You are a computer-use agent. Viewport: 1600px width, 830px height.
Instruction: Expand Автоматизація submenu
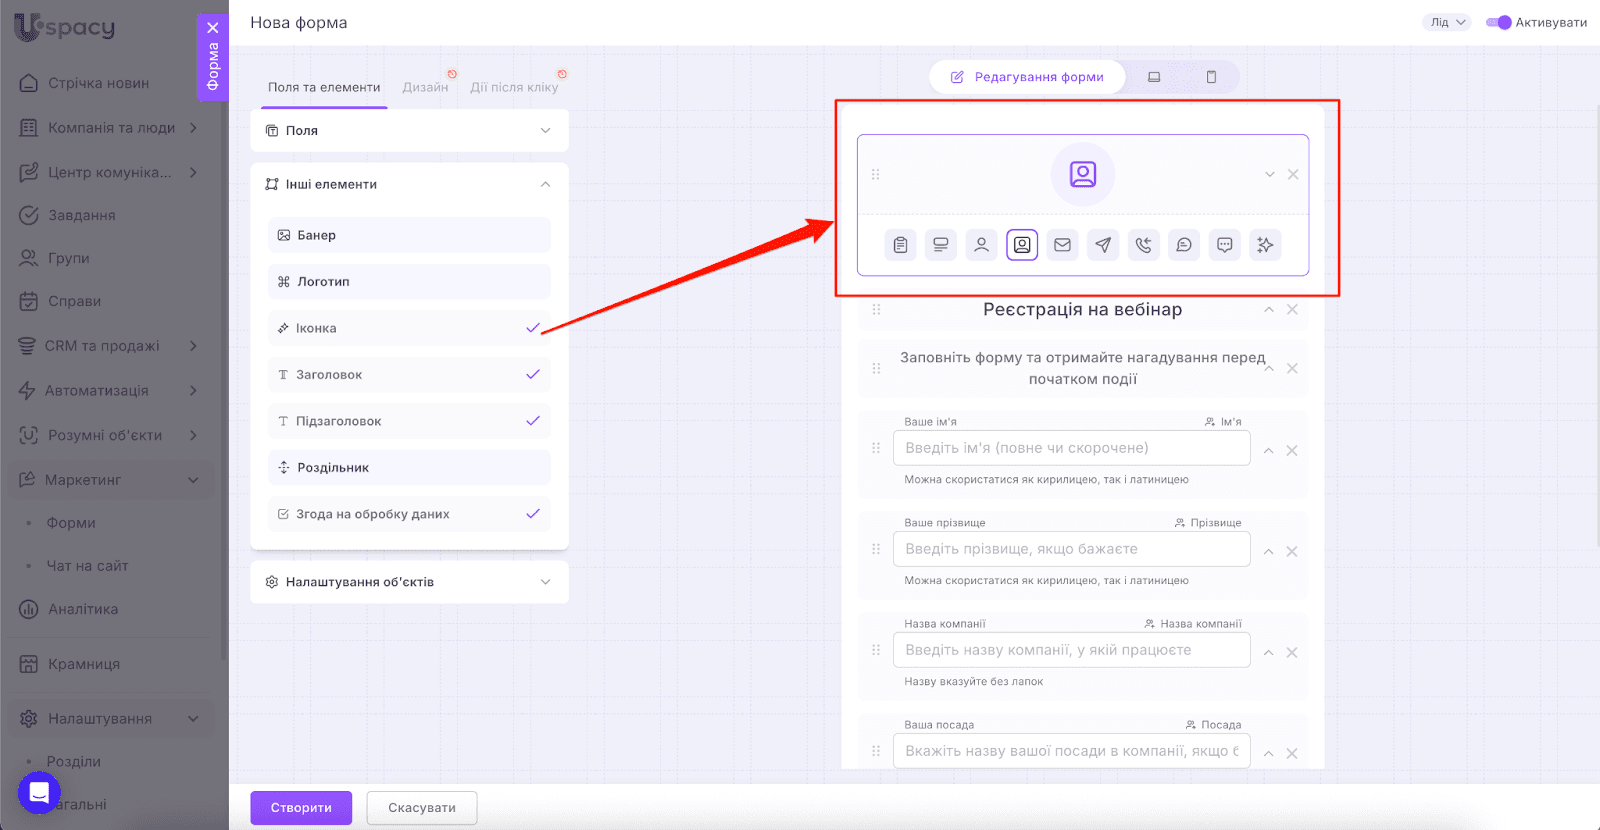[x=193, y=390]
